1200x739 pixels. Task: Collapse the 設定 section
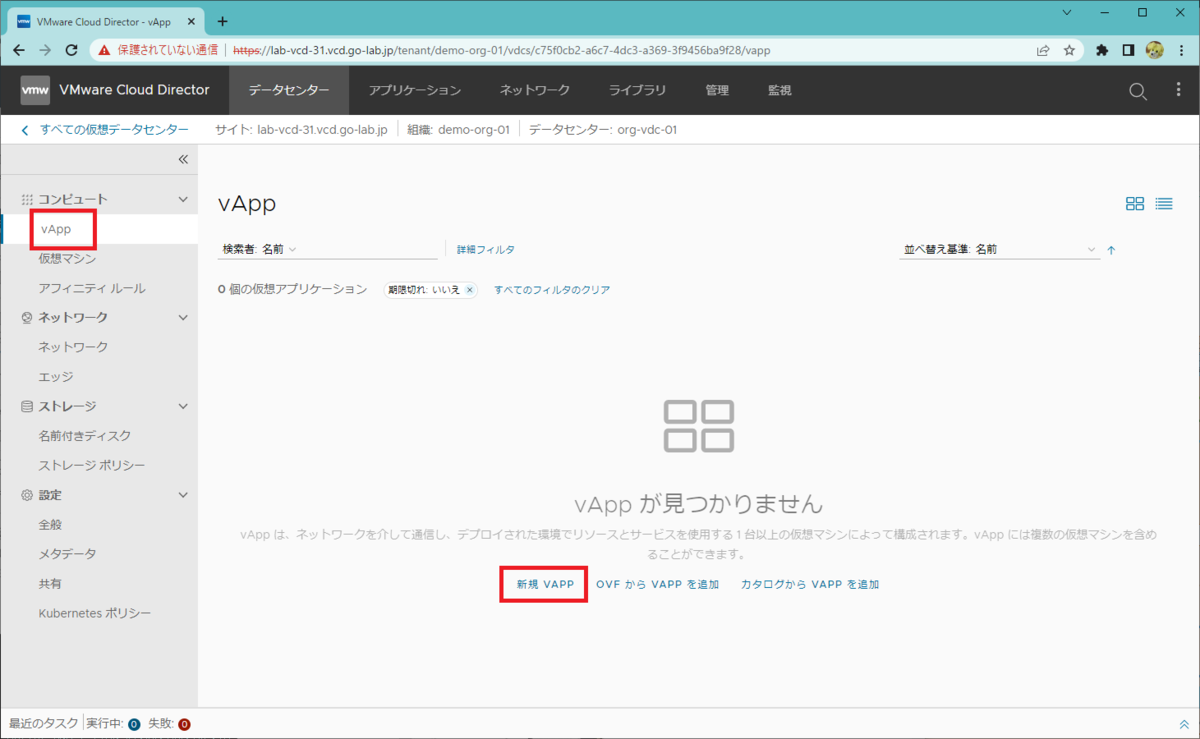pyautogui.click(x=182, y=495)
